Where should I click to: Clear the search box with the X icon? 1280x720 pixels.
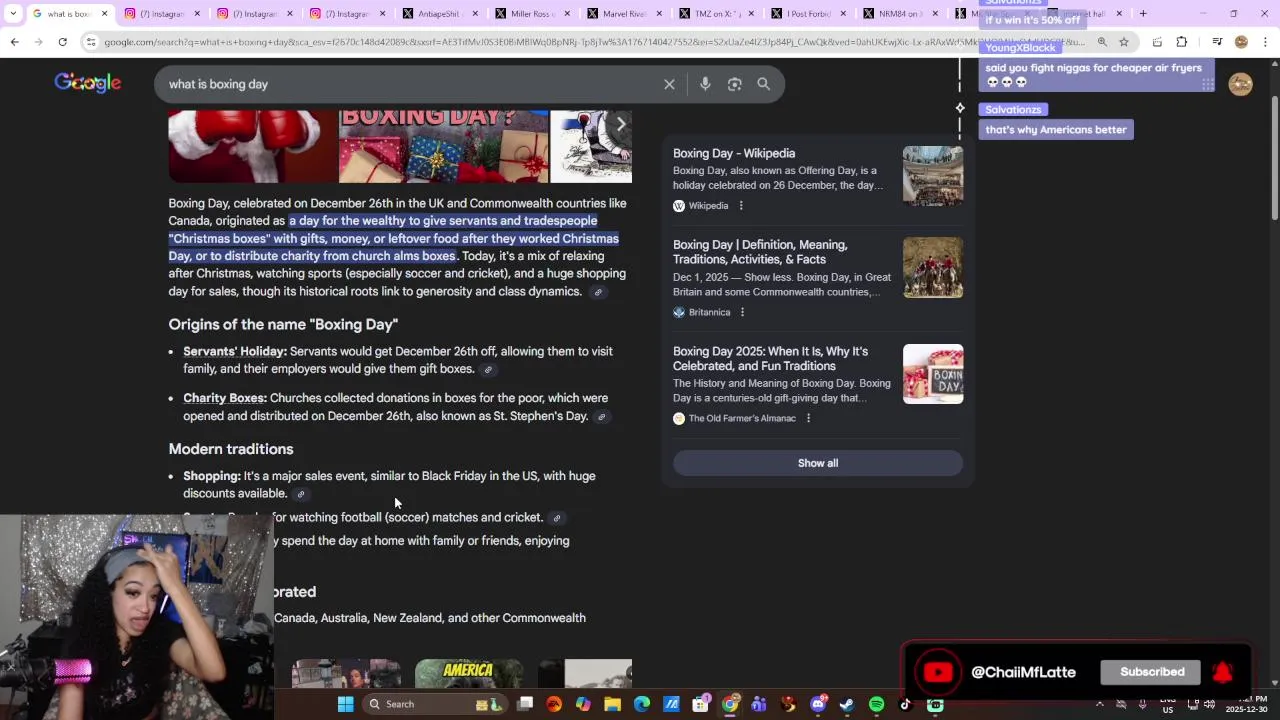pyautogui.click(x=669, y=85)
